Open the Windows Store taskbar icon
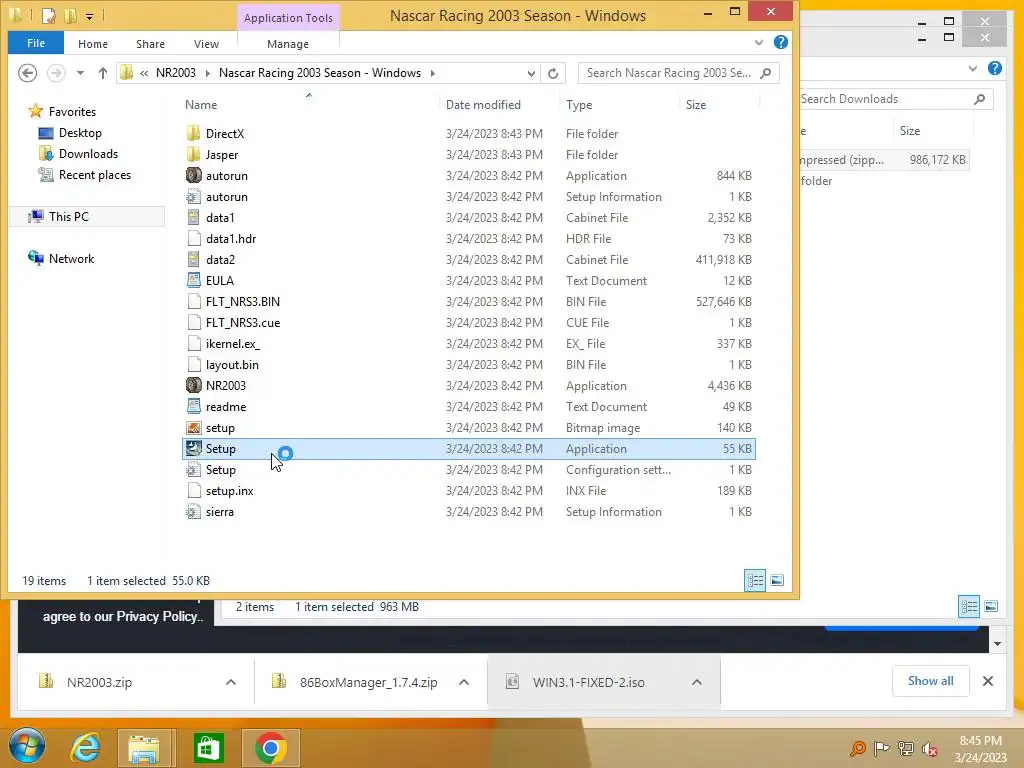Screen dimensions: 1024x768 click(x=208, y=748)
